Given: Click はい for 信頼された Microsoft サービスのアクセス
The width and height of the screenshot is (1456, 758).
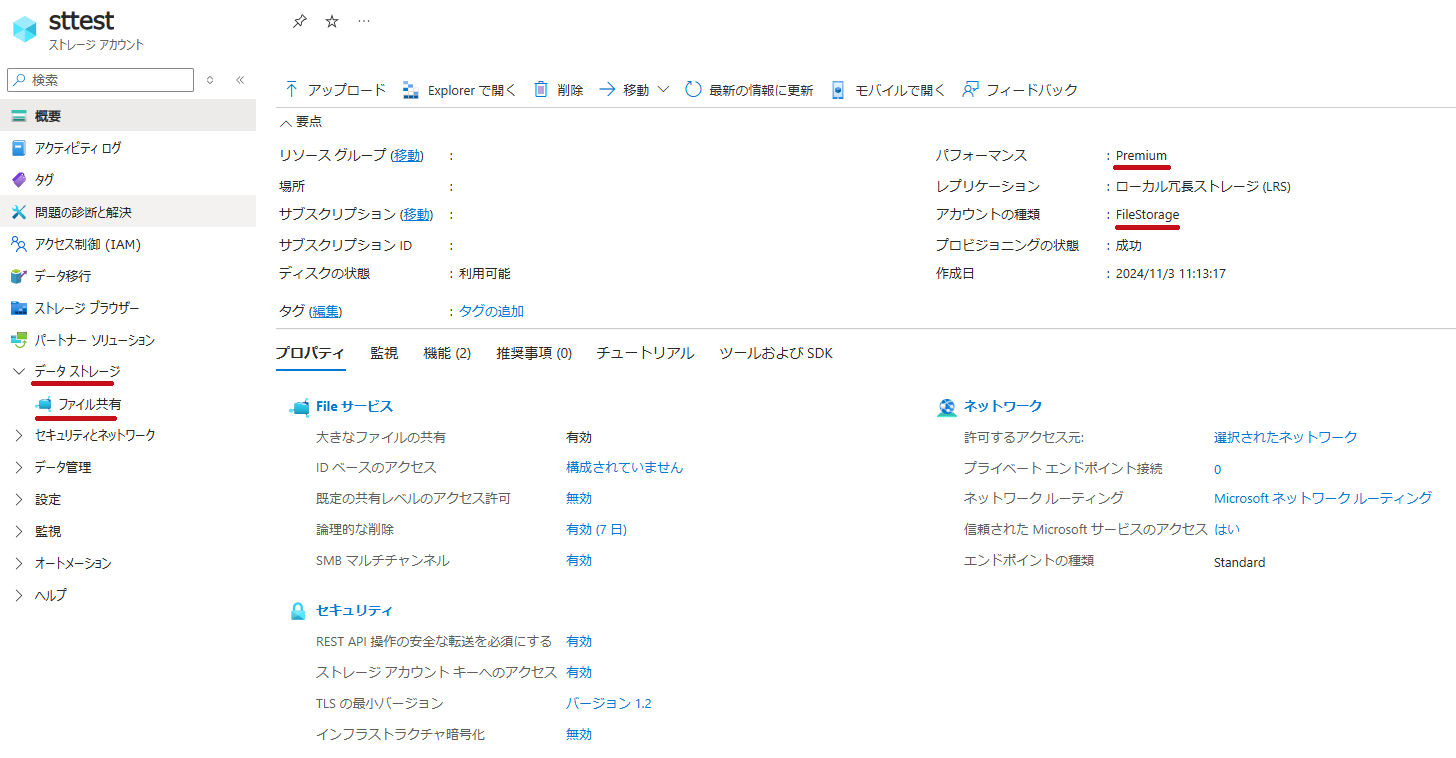Looking at the screenshot, I should (x=1227, y=529).
